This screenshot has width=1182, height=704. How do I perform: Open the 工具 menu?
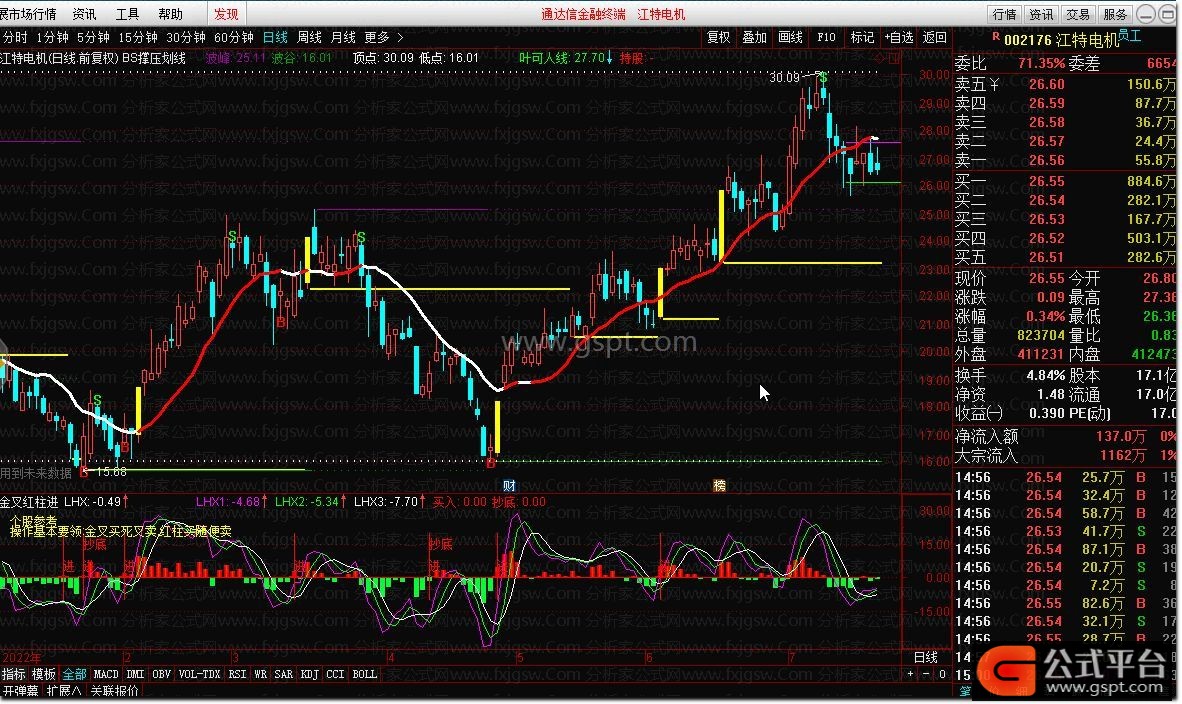tap(127, 14)
